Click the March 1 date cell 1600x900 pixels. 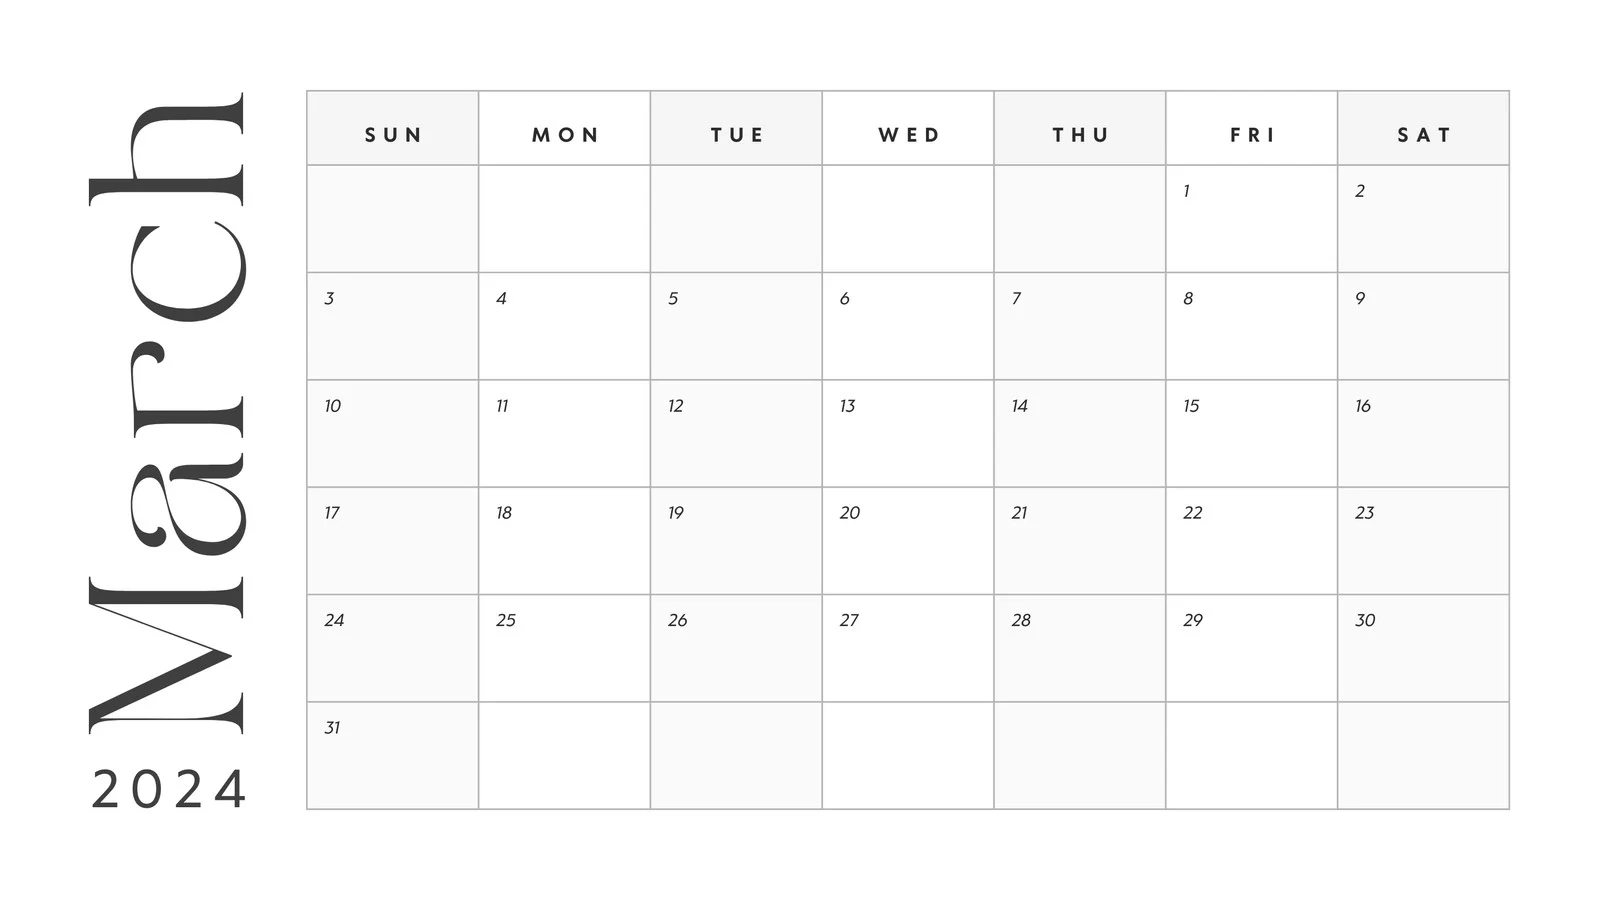tap(1251, 219)
